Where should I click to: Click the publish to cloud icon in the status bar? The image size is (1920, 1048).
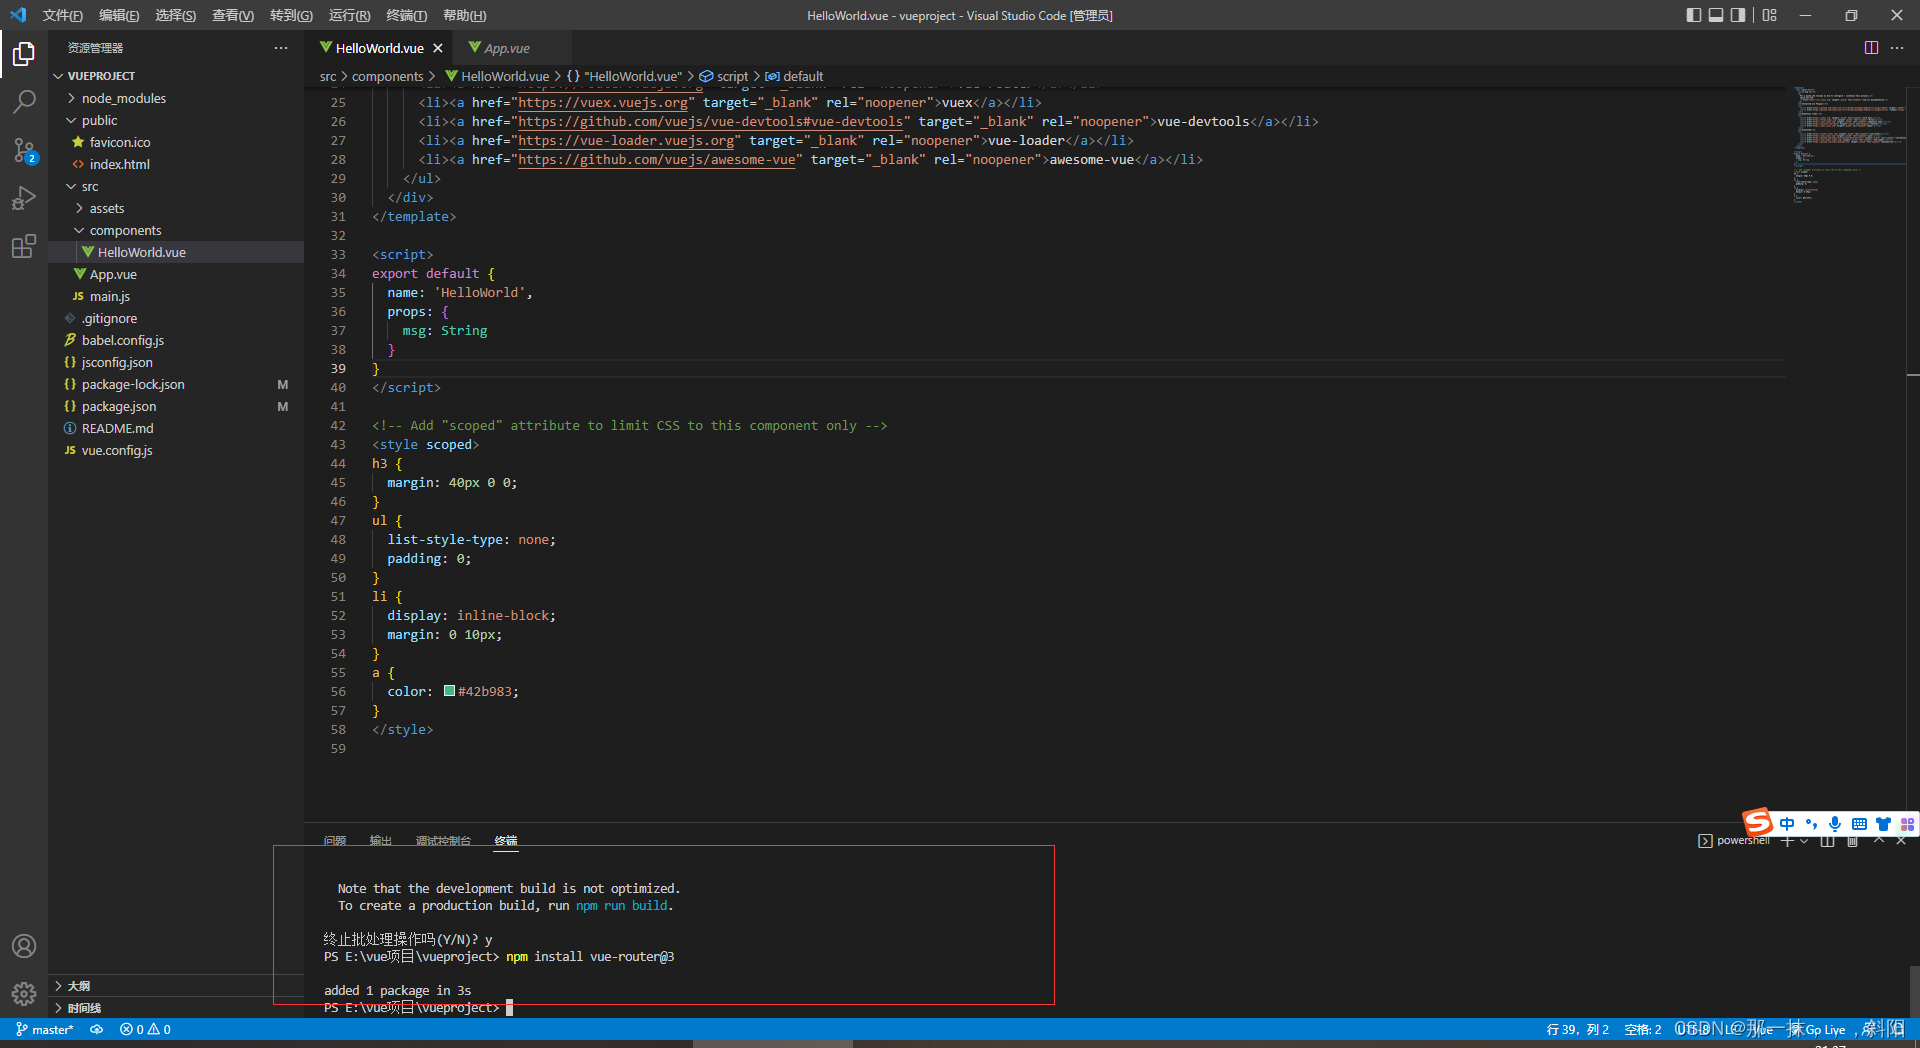[x=97, y=1029]
